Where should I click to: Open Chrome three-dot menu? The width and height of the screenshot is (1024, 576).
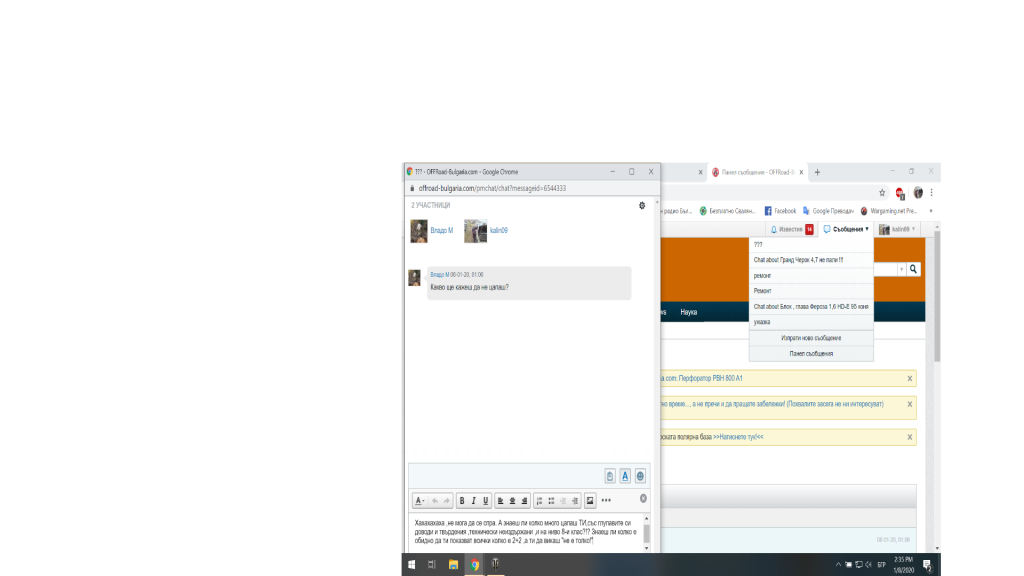click(932, 193)
